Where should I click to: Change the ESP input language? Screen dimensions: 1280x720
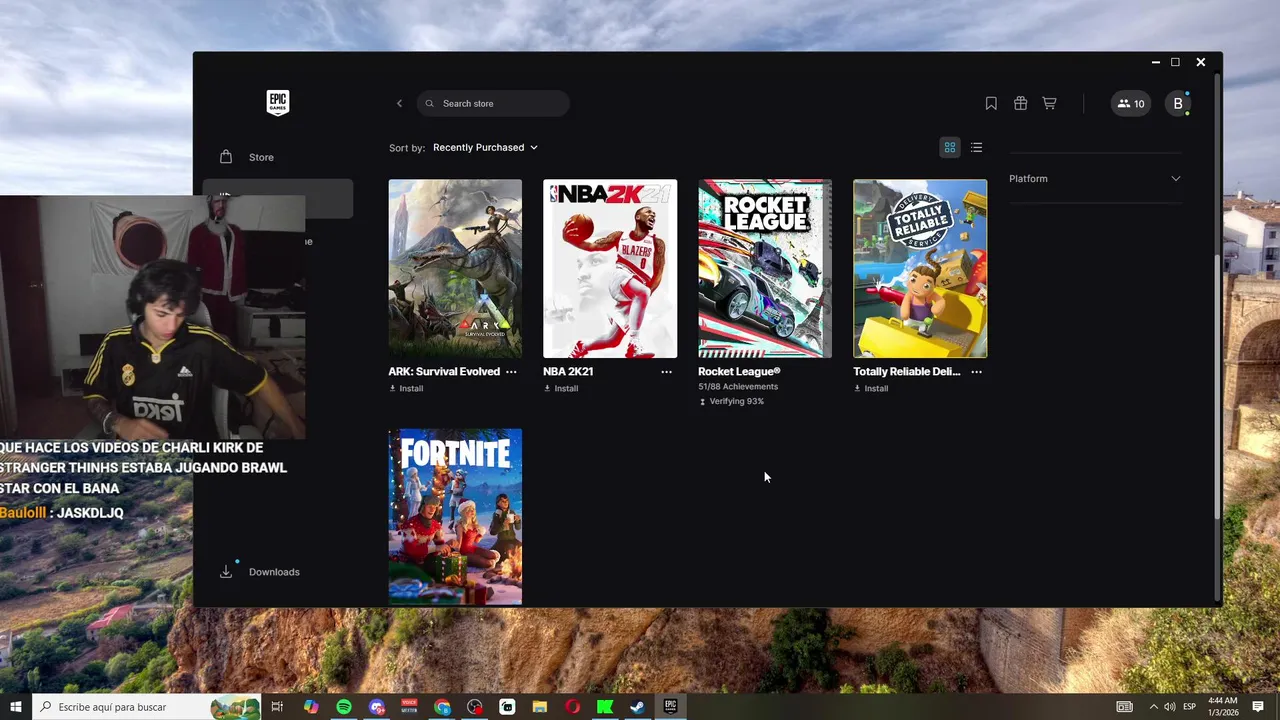pyautogui.click(x=1190, y=707)
